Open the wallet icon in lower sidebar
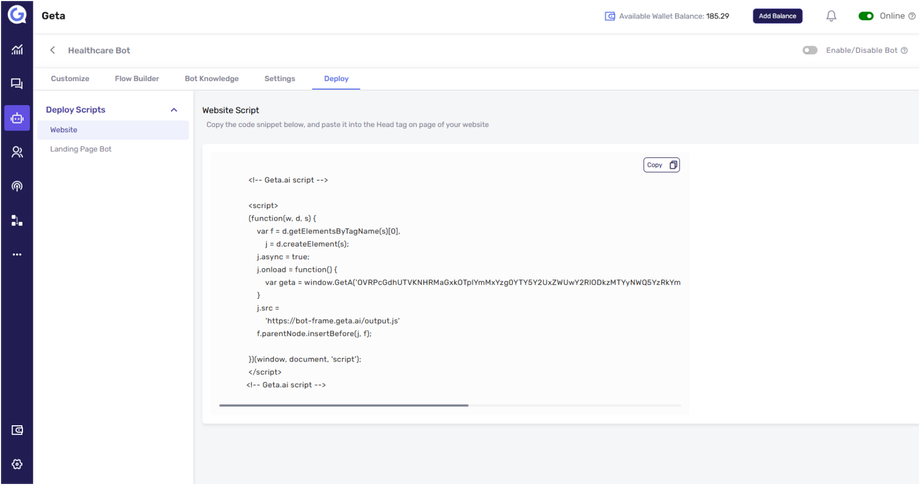This screenshot has height=485, width=920. coord(17,430)
